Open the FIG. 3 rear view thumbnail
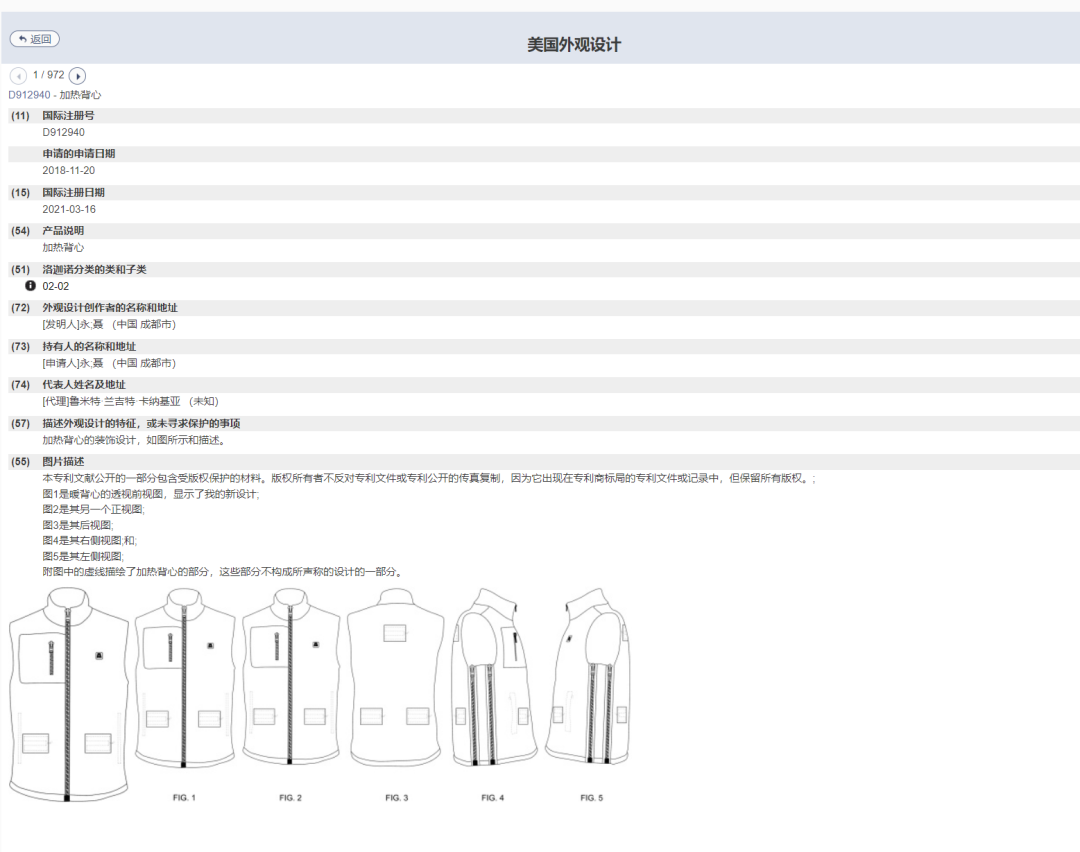Viewport: 1080px width, 852px height. click(x=396, y=678)
